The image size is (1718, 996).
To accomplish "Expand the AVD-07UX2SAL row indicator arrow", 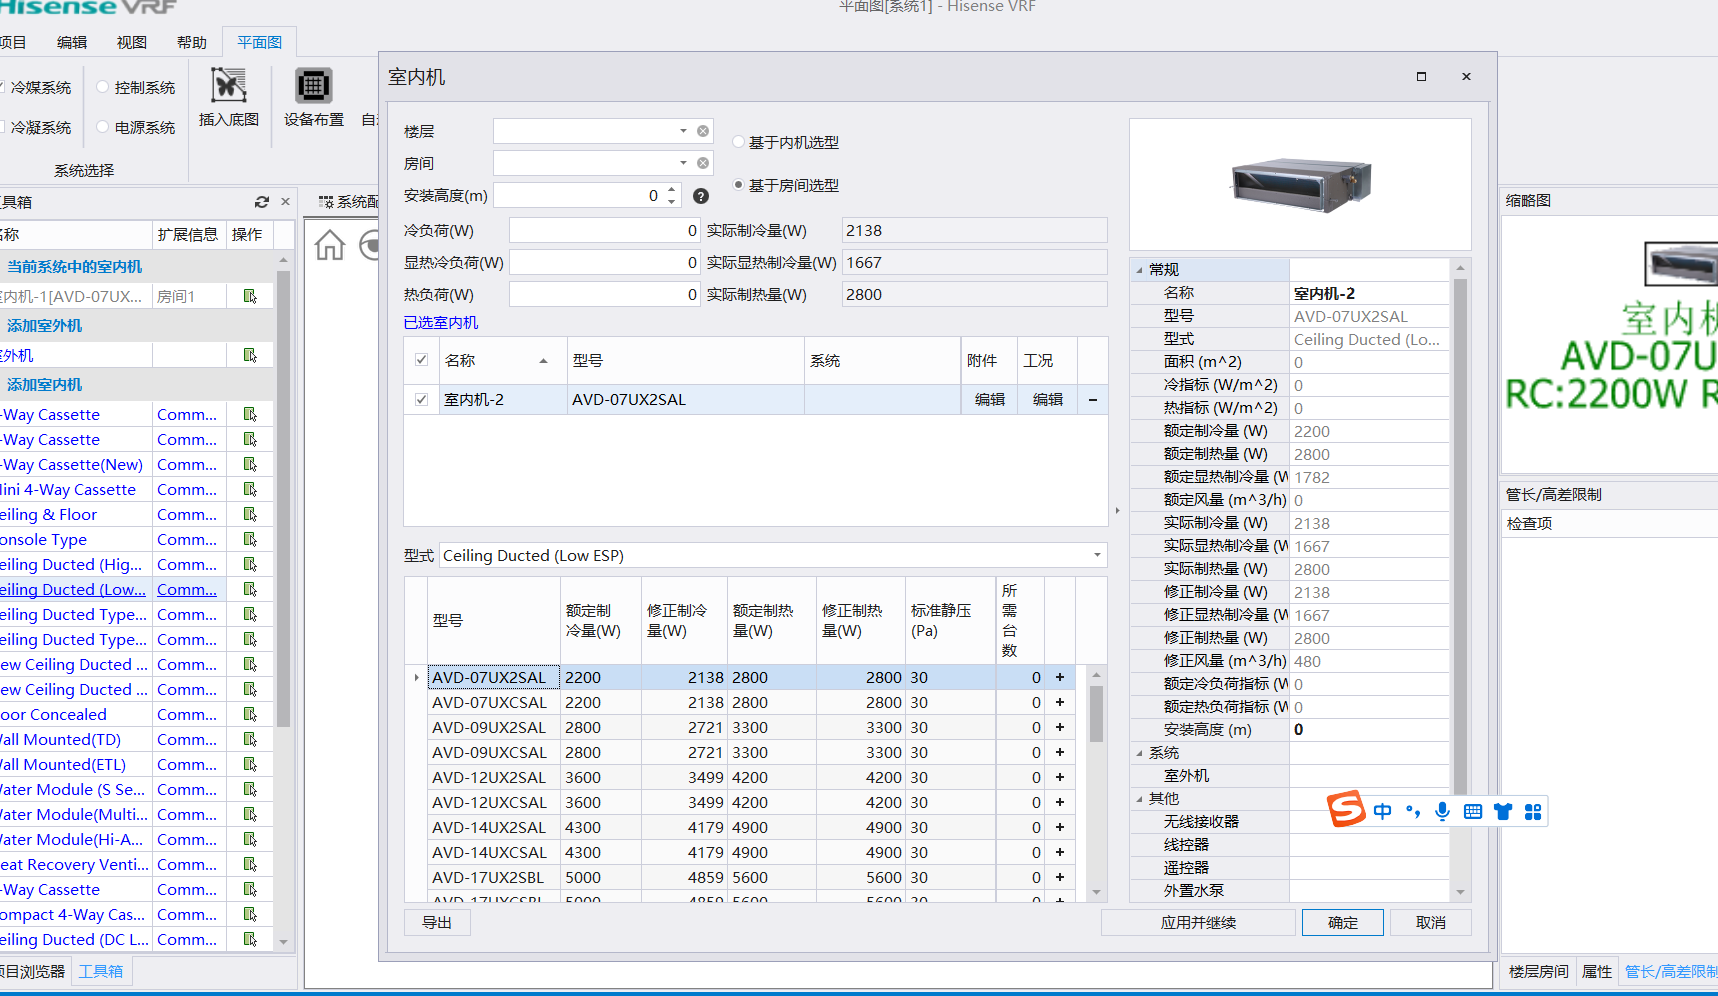I will 416,677.
